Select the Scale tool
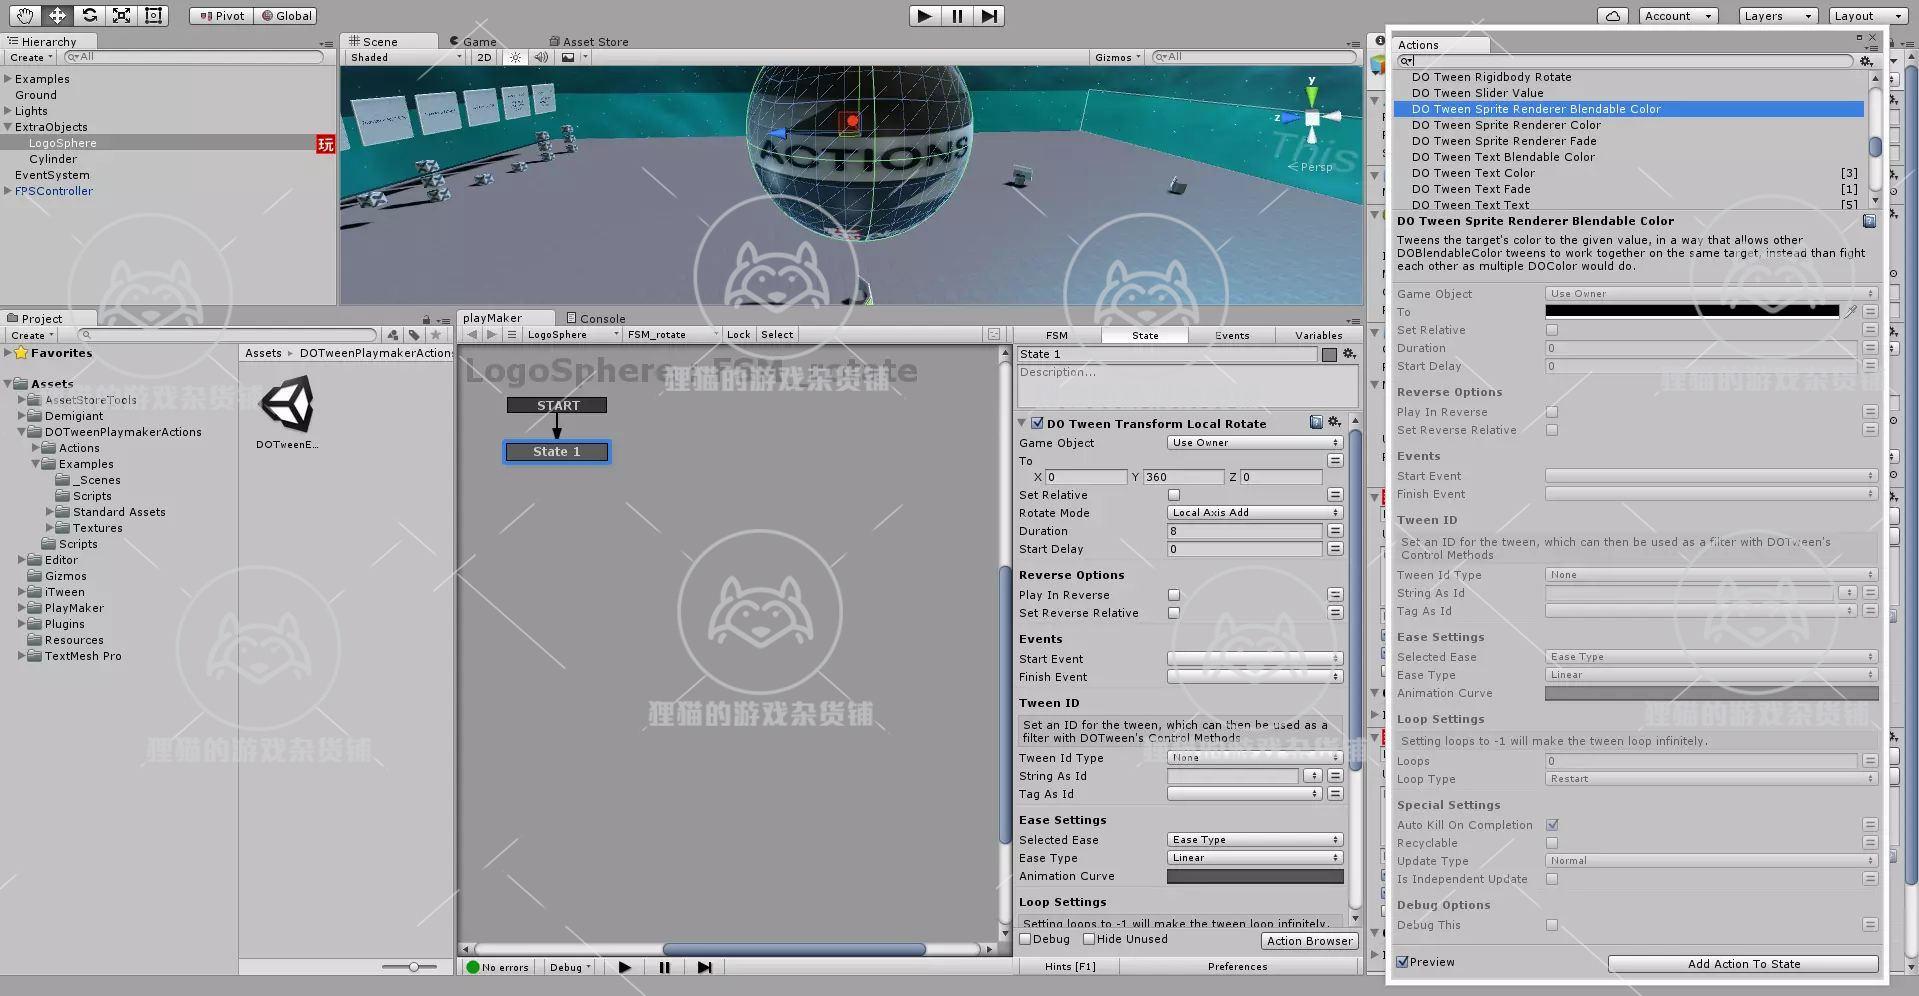This screenshot has height=996, width=1919. point(121,15)
